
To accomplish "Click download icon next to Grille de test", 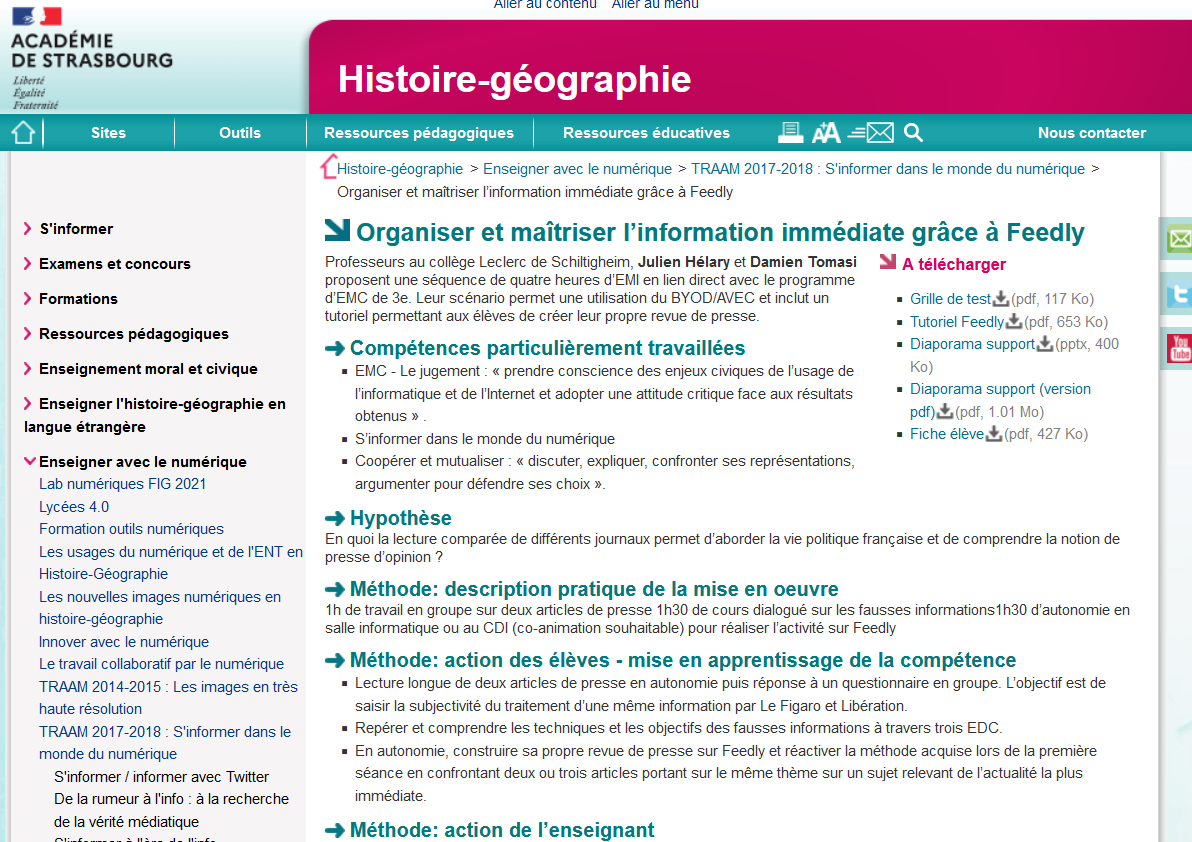I will (1000, 299).
